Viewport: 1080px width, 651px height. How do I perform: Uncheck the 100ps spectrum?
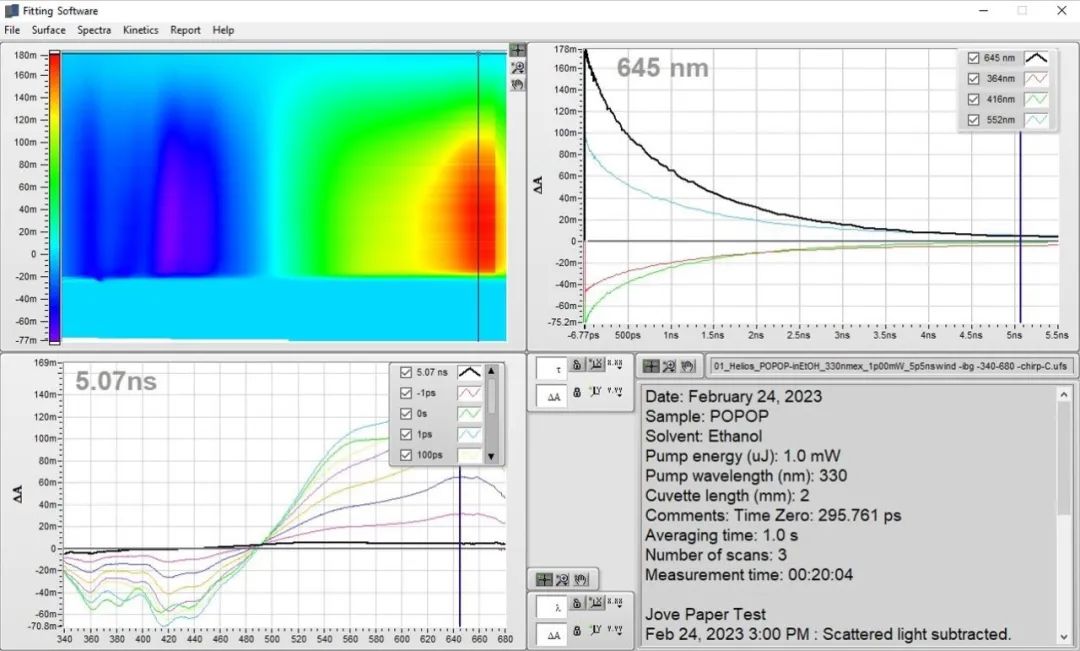tap(406, 455)
